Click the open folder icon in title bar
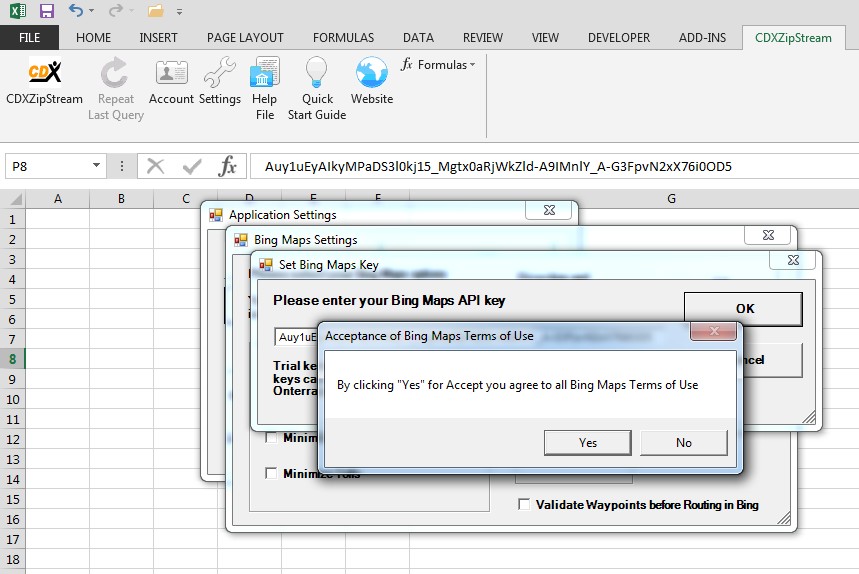Screen dimensions: 859x574 tap(156, 10)
